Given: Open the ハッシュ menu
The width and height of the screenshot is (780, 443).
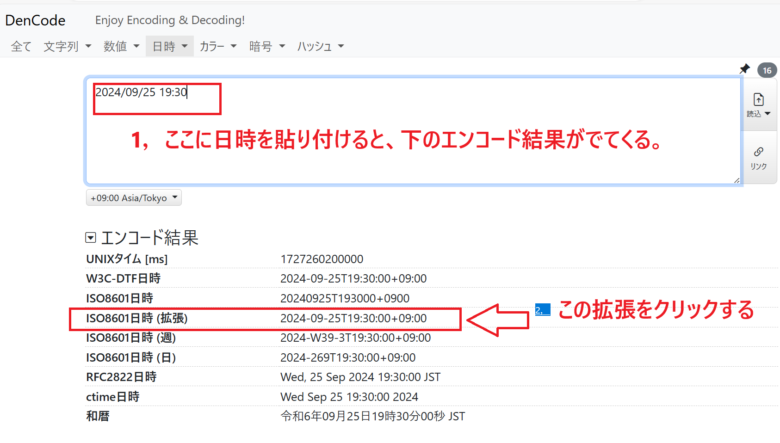Looking at the screenshot, I should pyautogui.click(x=320, y=46).
